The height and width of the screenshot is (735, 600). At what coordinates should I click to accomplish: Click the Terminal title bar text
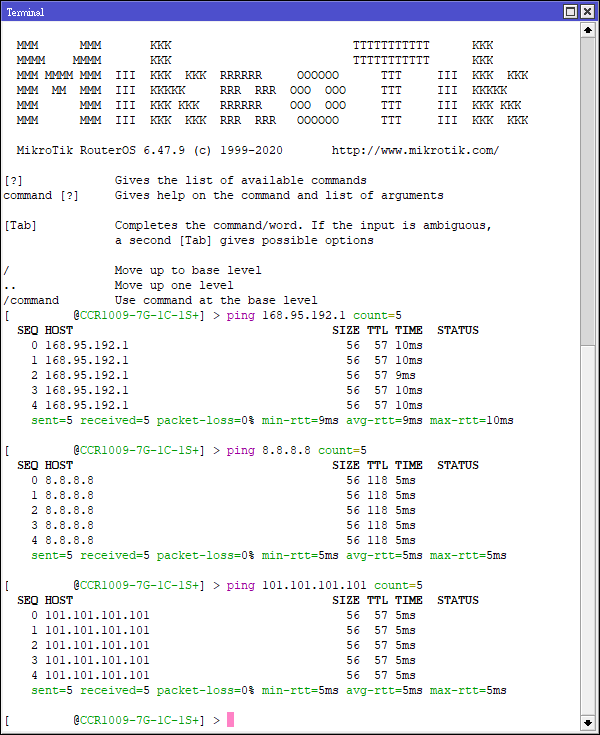click(x=25, y=12)
